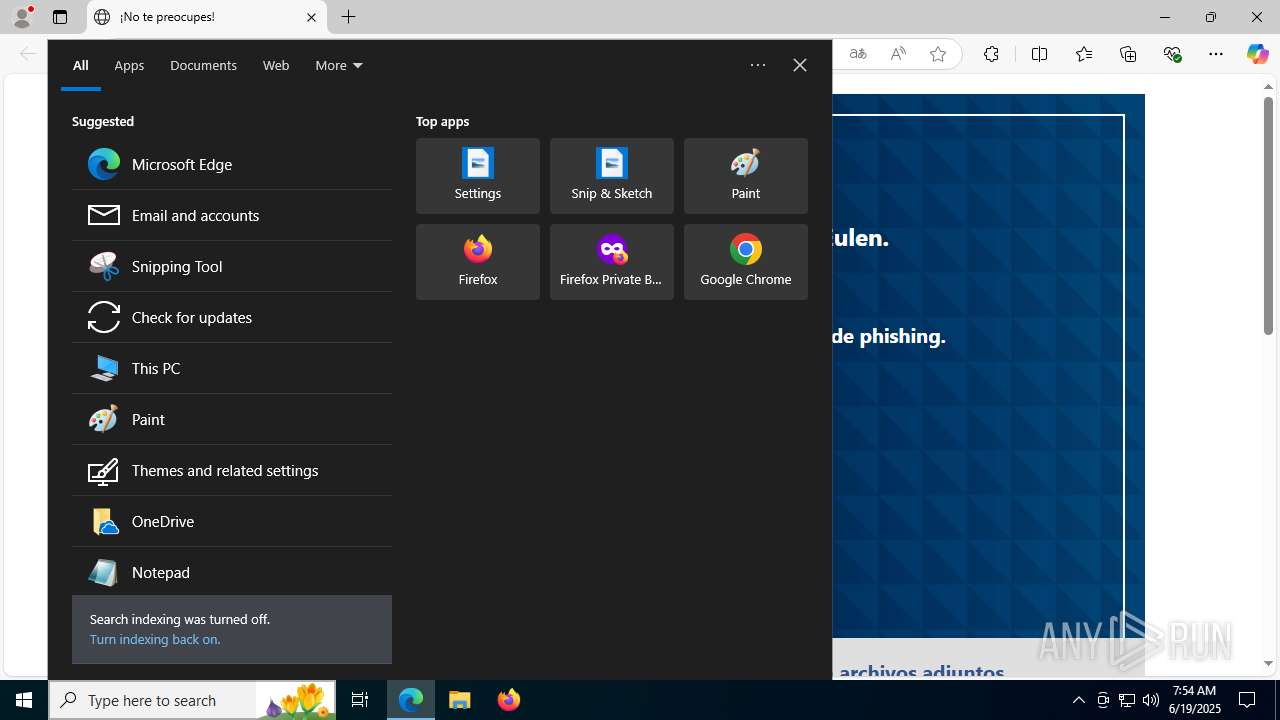Image resolution: width=1280 pixels, height=720 pixels.
Task: Open Task View on the taskbar
Action: click(360, 700)
